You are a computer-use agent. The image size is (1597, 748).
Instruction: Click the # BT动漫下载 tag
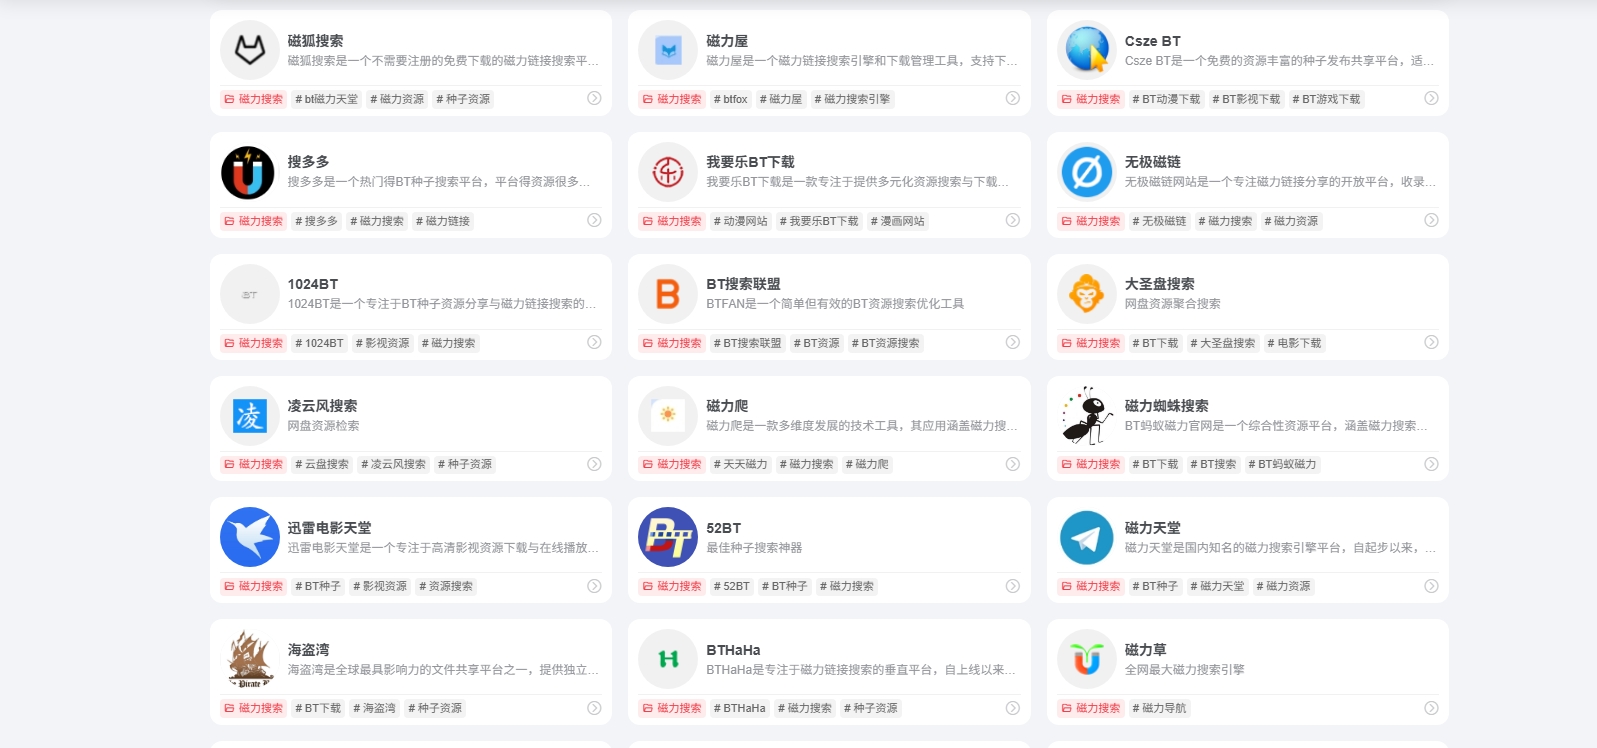[x=1166, y=99]
